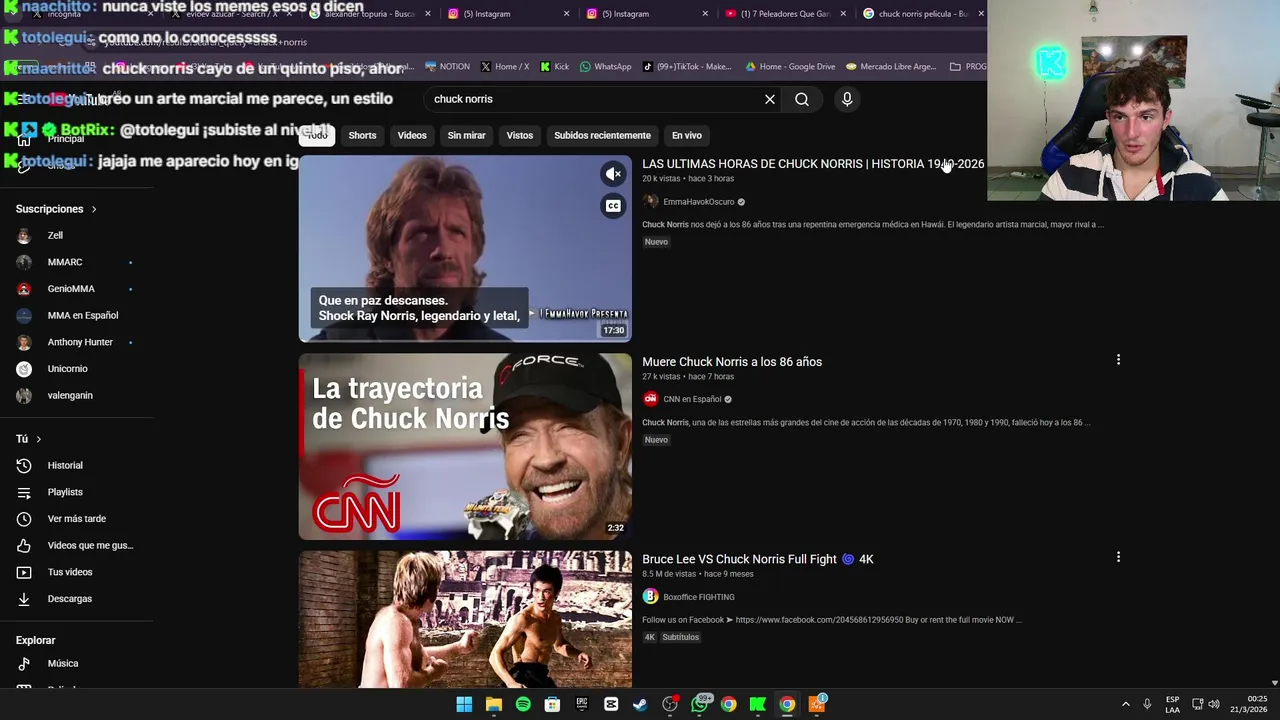
Task: Open the Ver más tarde clock icon
Action: pos(24,519)
